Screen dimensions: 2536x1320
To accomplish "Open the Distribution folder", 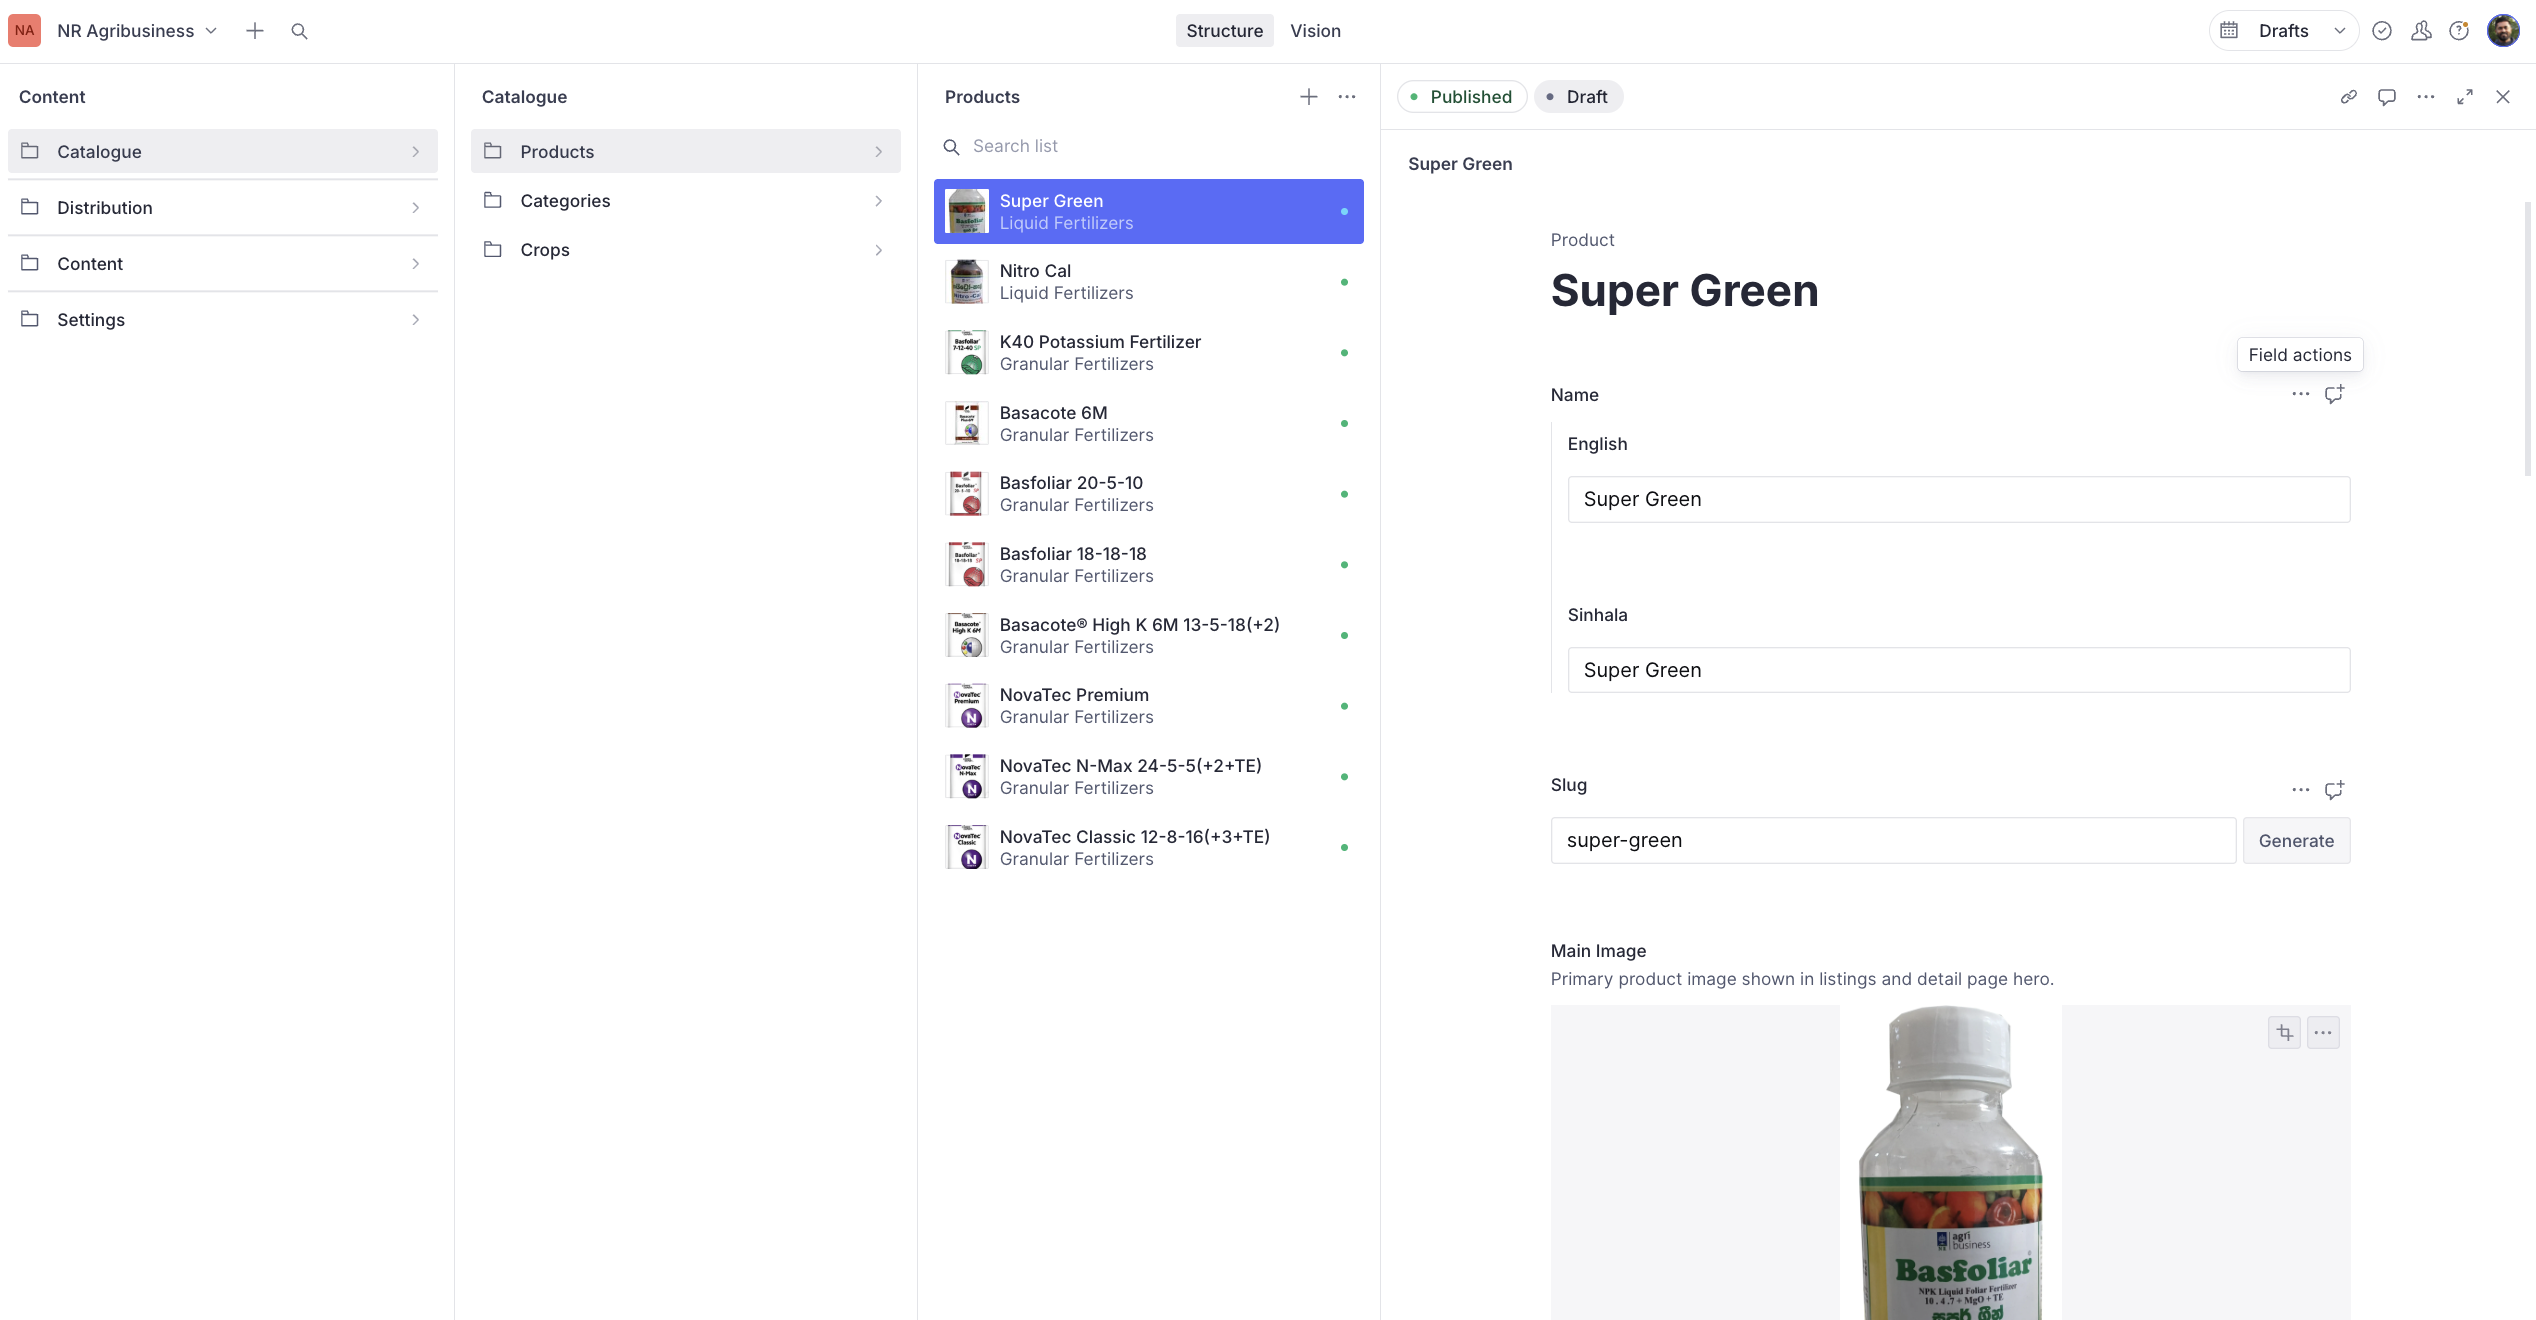I will click(x=223, y=207).
